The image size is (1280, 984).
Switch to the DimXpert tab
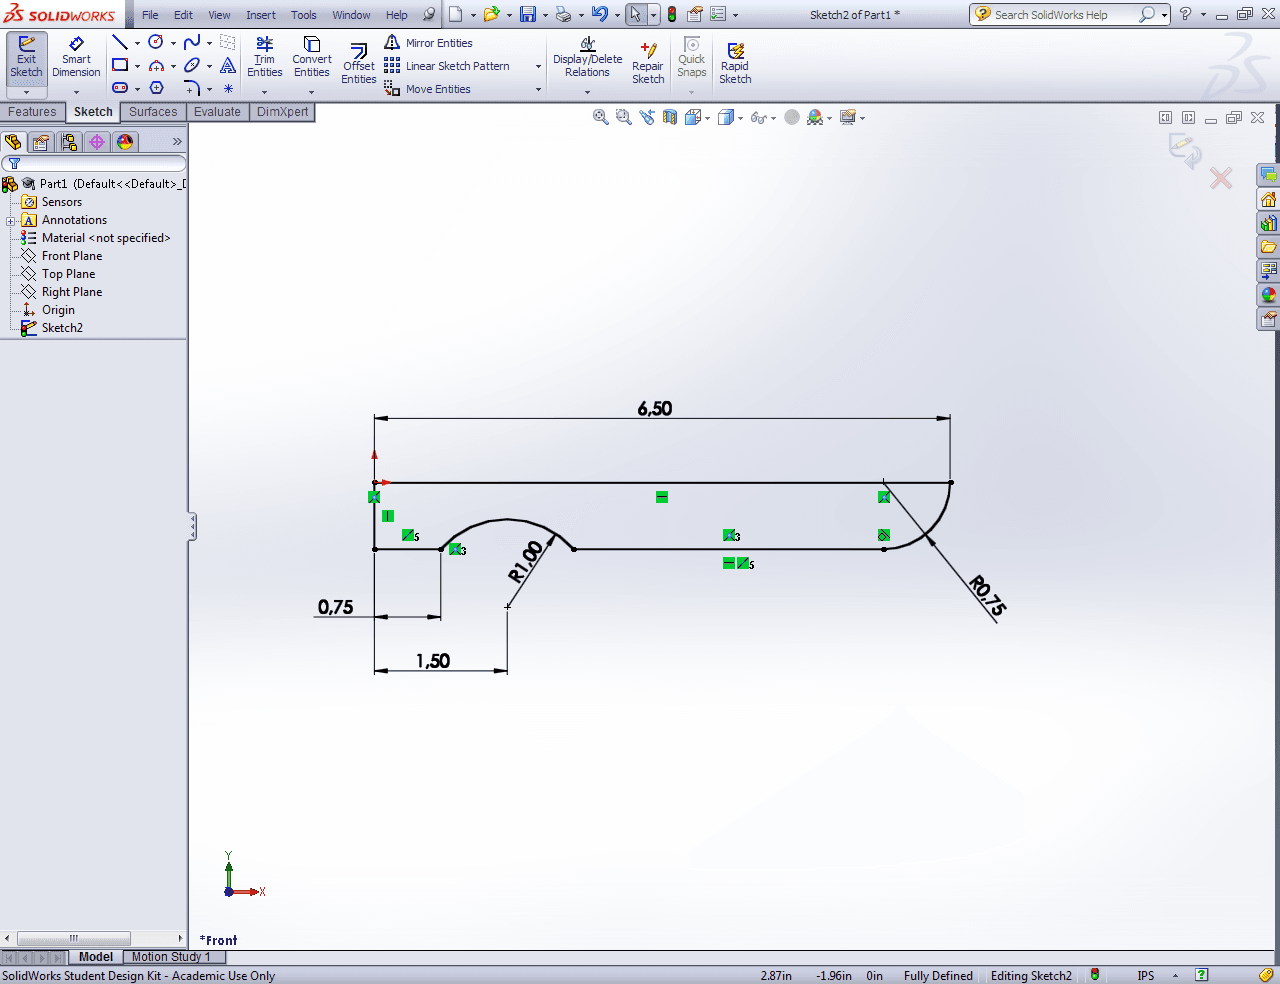click(282, 112)
